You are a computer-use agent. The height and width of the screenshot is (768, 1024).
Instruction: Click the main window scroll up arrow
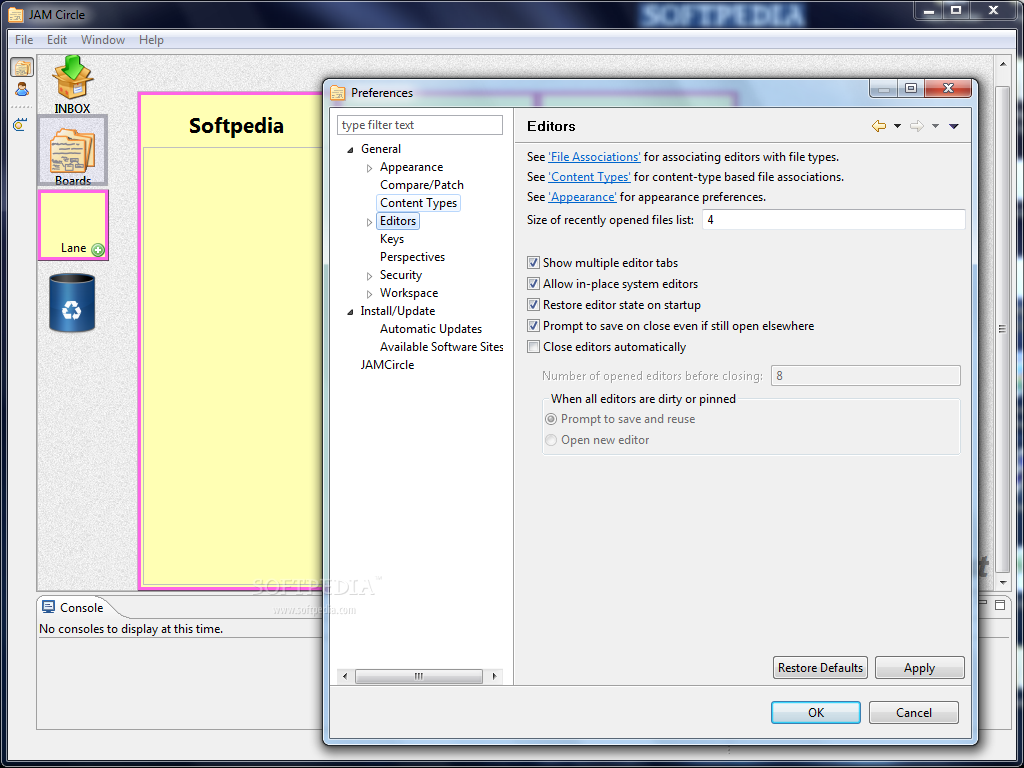click(1004, 64)
